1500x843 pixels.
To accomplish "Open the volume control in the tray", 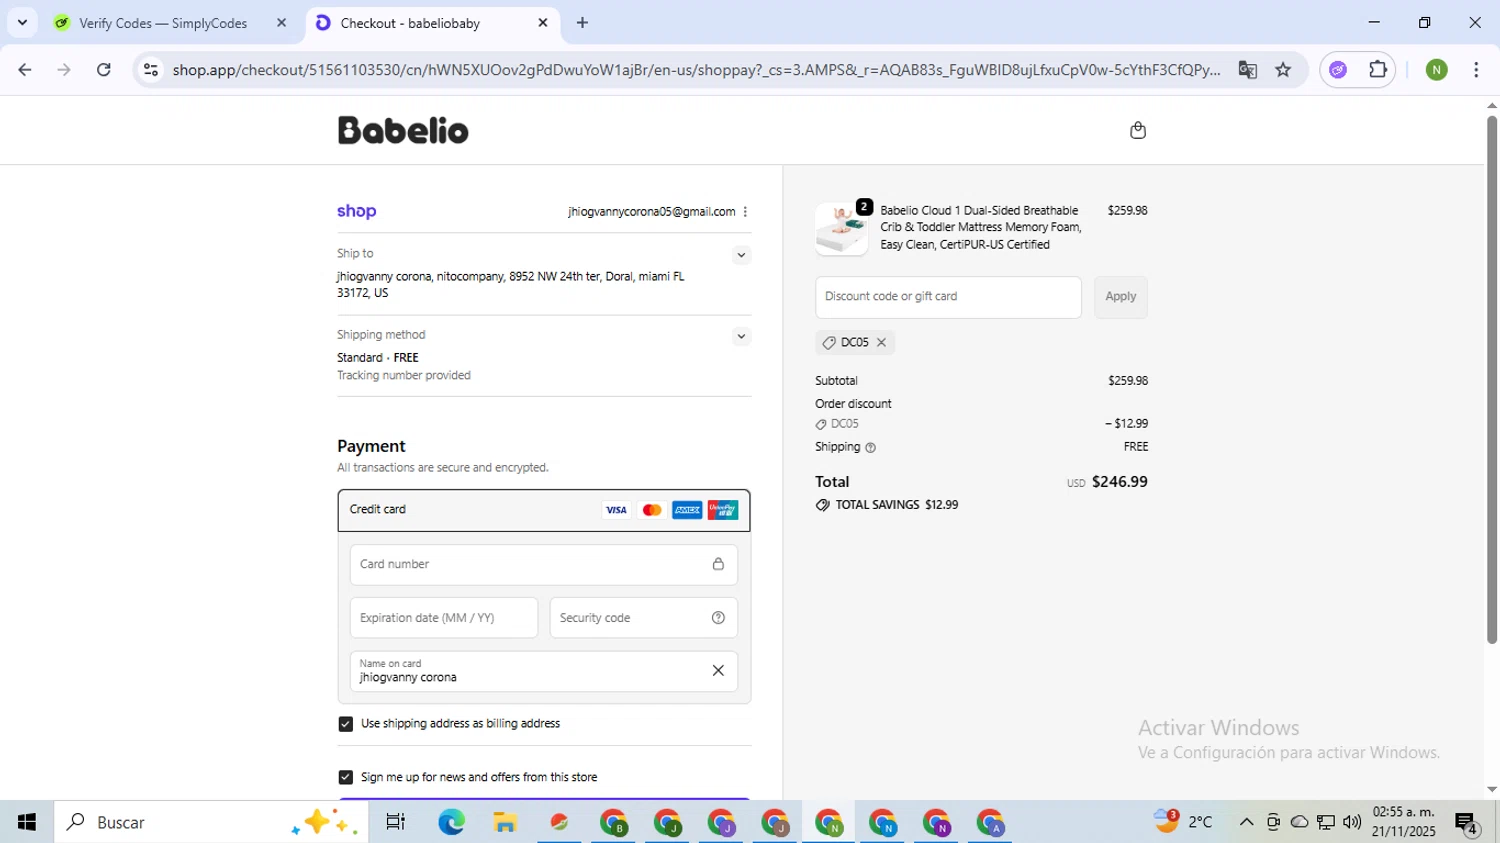I will point(1352,822).
